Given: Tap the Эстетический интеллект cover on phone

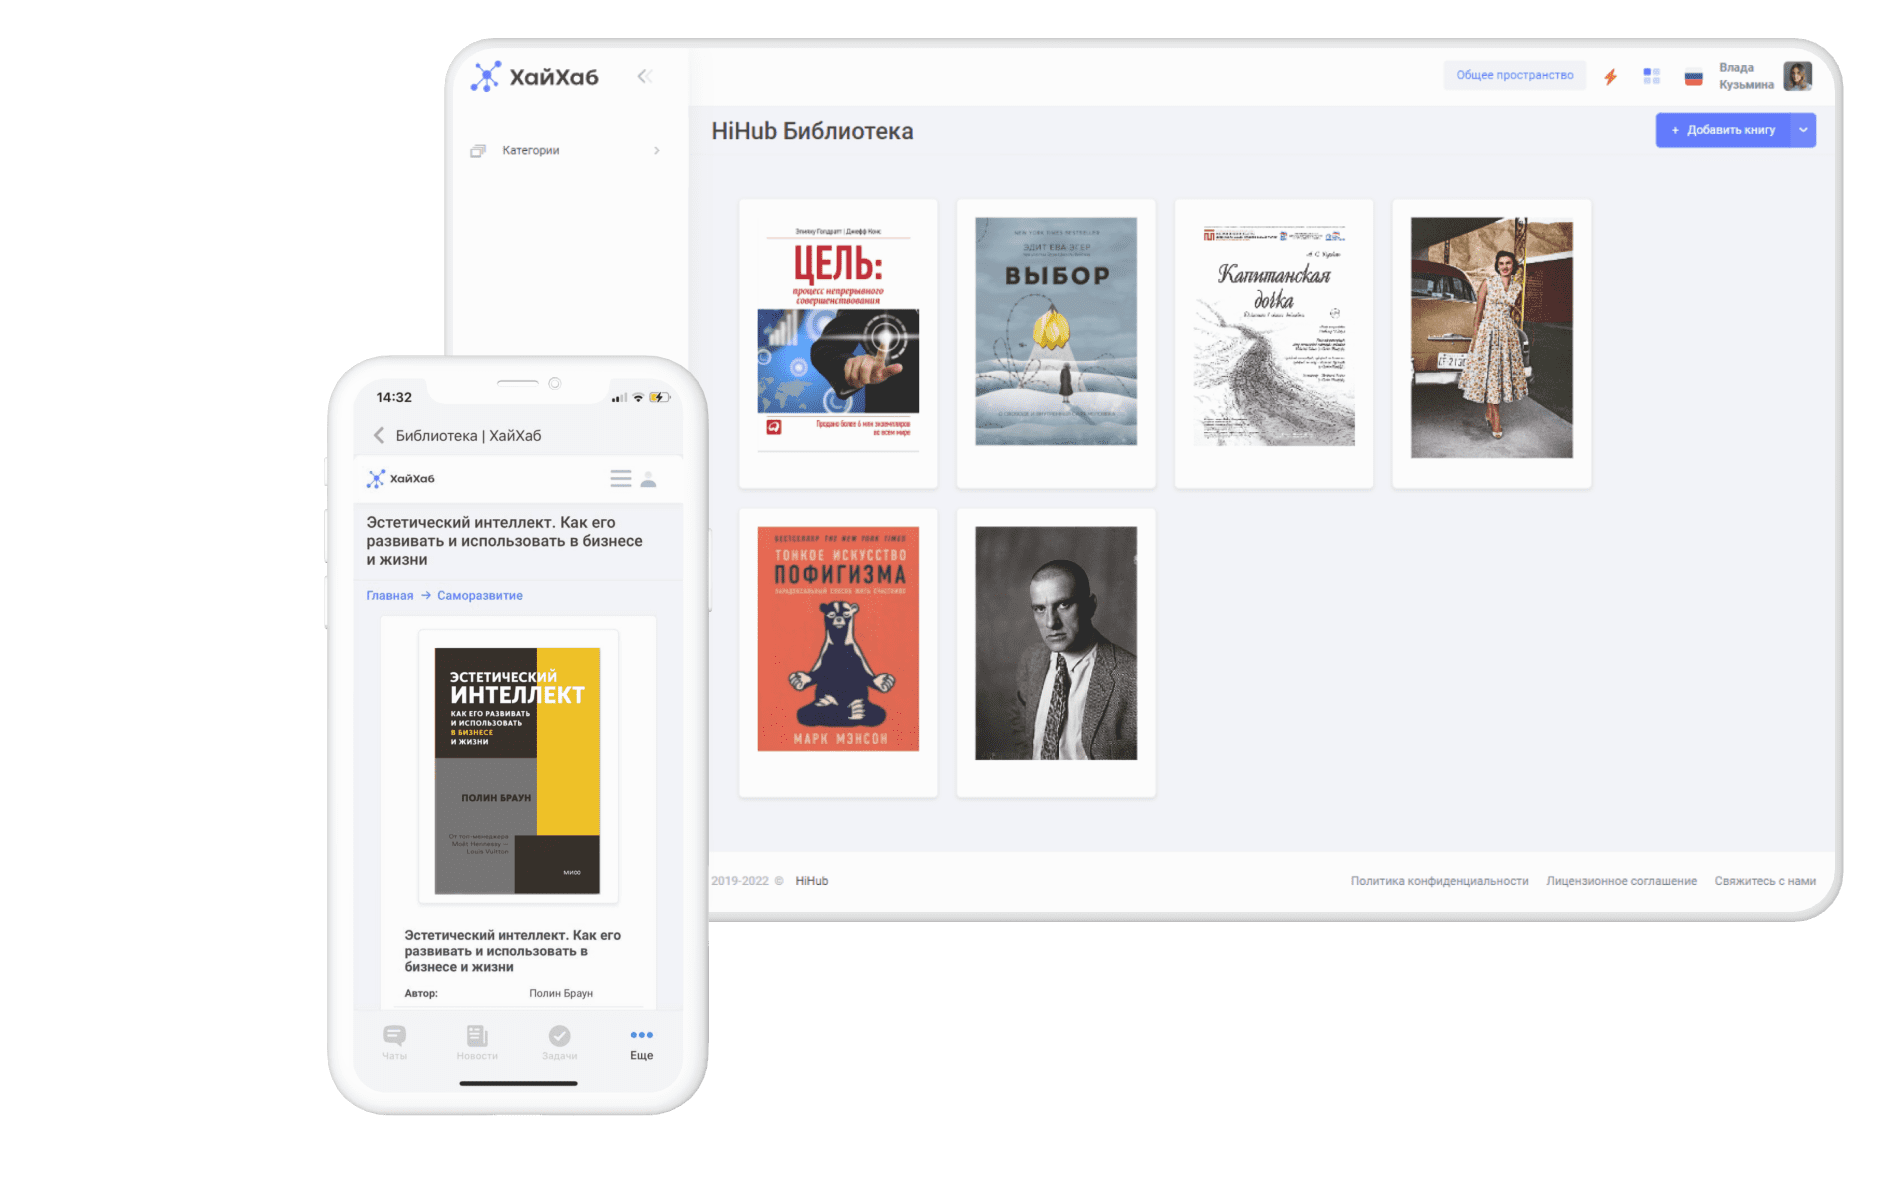Looking at the screenshot, I should point(517,771).
